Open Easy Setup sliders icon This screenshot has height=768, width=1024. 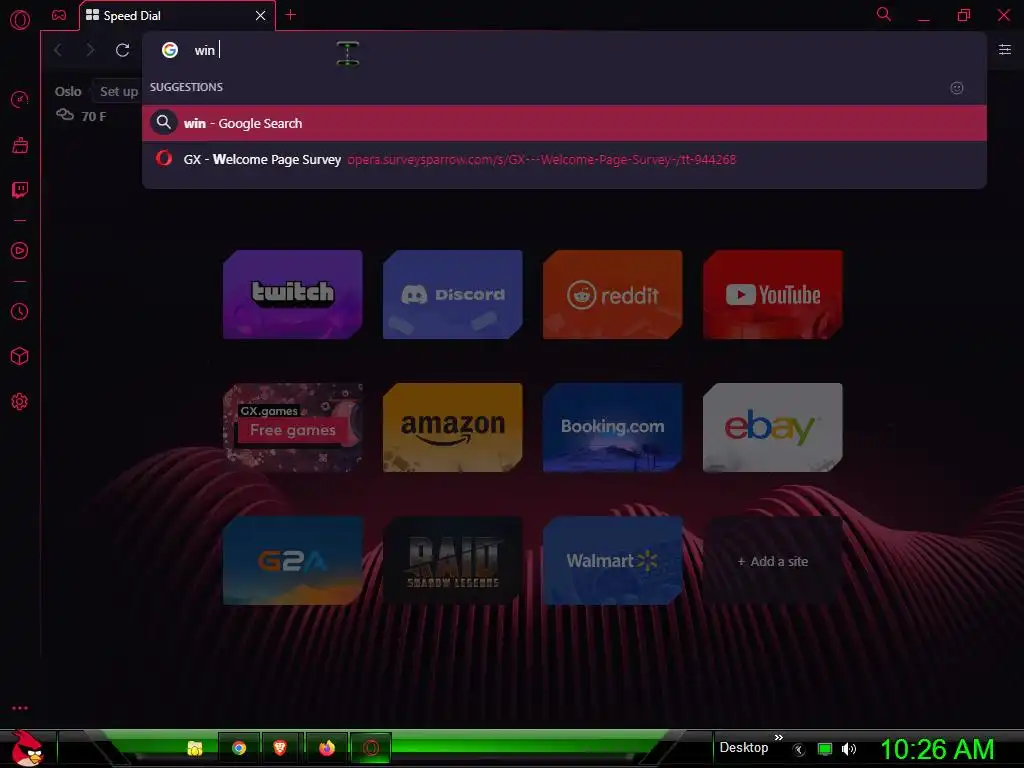1004,50
